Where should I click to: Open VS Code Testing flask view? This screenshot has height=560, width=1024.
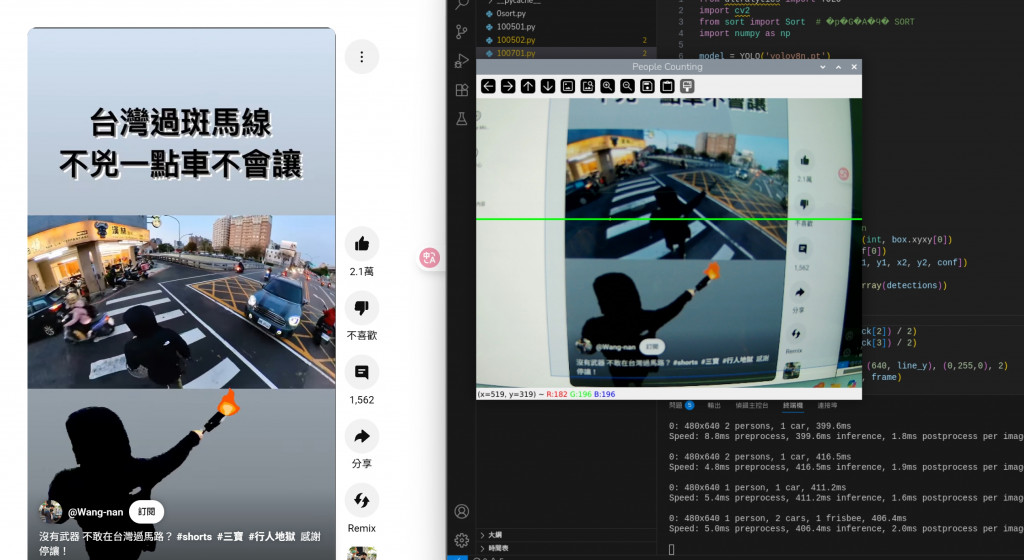pyautogui.click(x=462, y=119)
